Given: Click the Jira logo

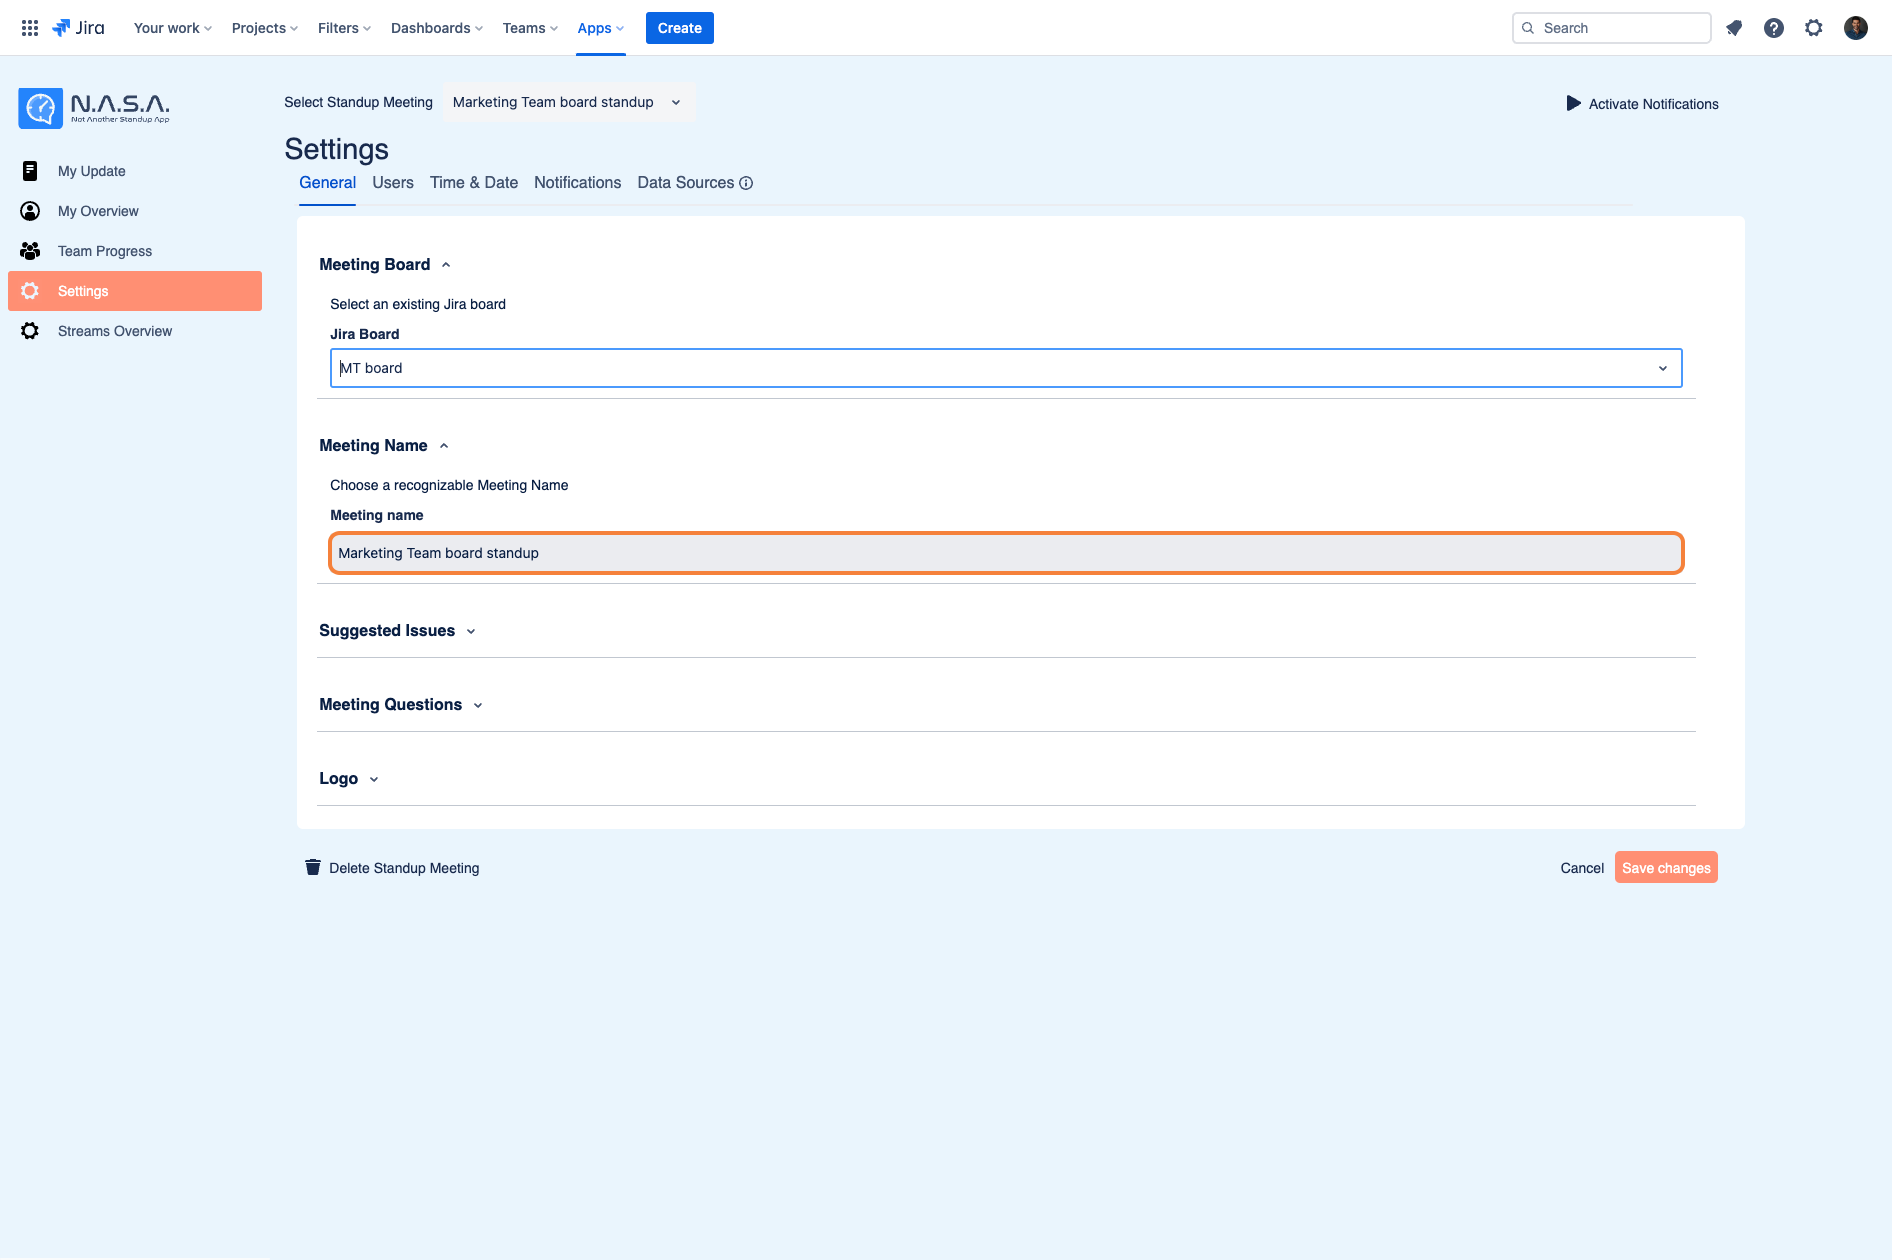Looking at the screenshot, I should point(78,28).
